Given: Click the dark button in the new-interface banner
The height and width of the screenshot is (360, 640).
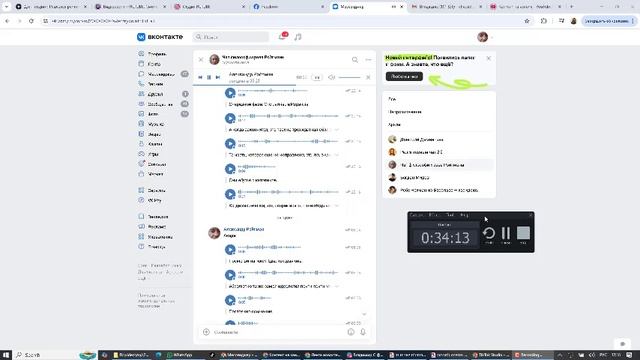Looking at the screenshot, I should (404, 76).
